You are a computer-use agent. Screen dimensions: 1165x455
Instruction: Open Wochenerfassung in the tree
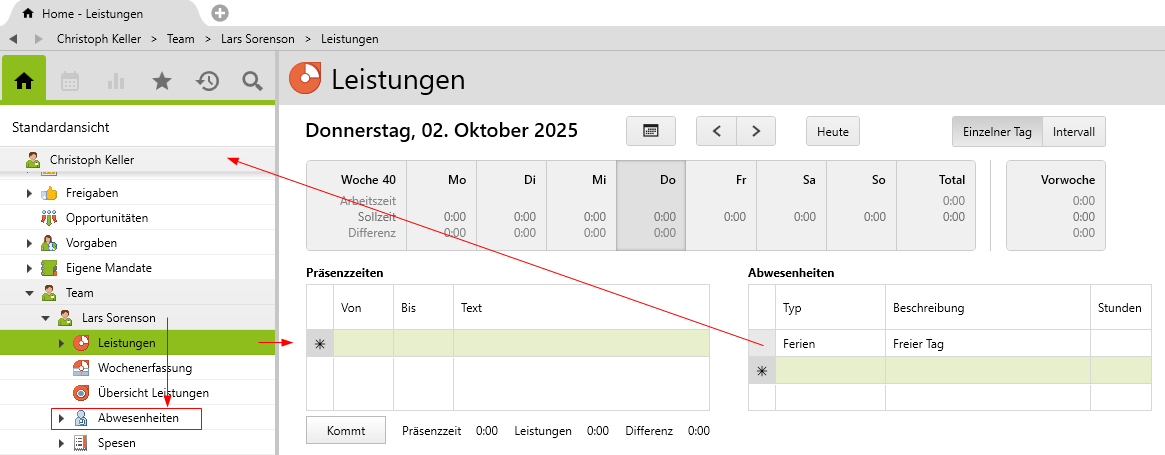point(145,368)
